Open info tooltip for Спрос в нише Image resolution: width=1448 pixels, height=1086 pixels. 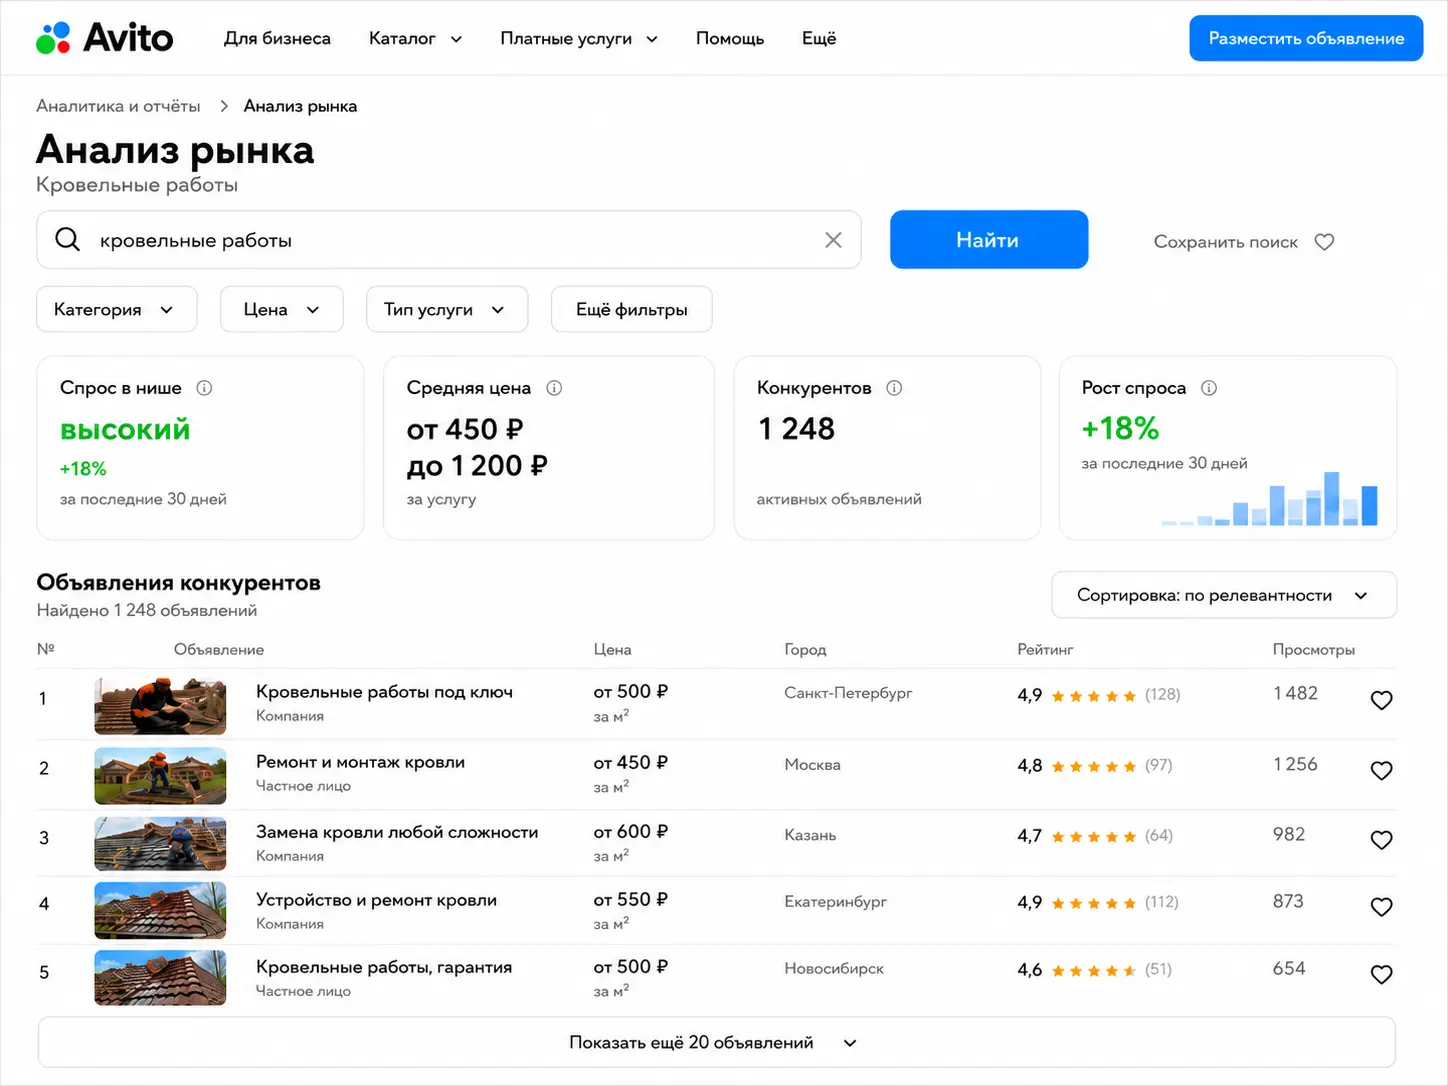pos(204,388)
